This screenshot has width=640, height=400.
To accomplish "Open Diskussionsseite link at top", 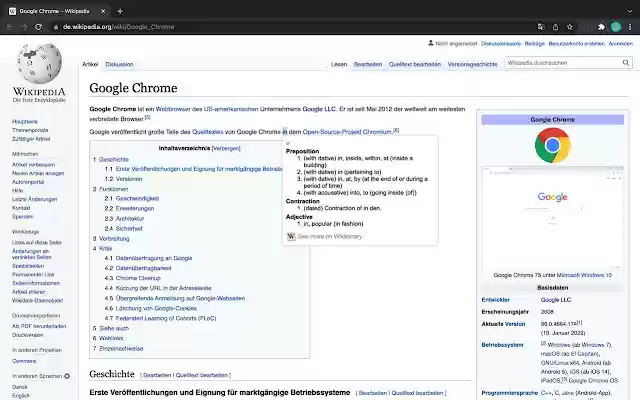I will tap(501, 44).
